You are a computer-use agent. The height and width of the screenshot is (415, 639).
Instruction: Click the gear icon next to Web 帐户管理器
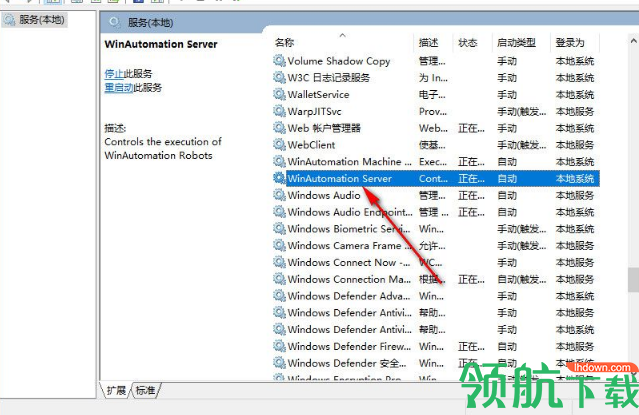[x=279, y=128]
